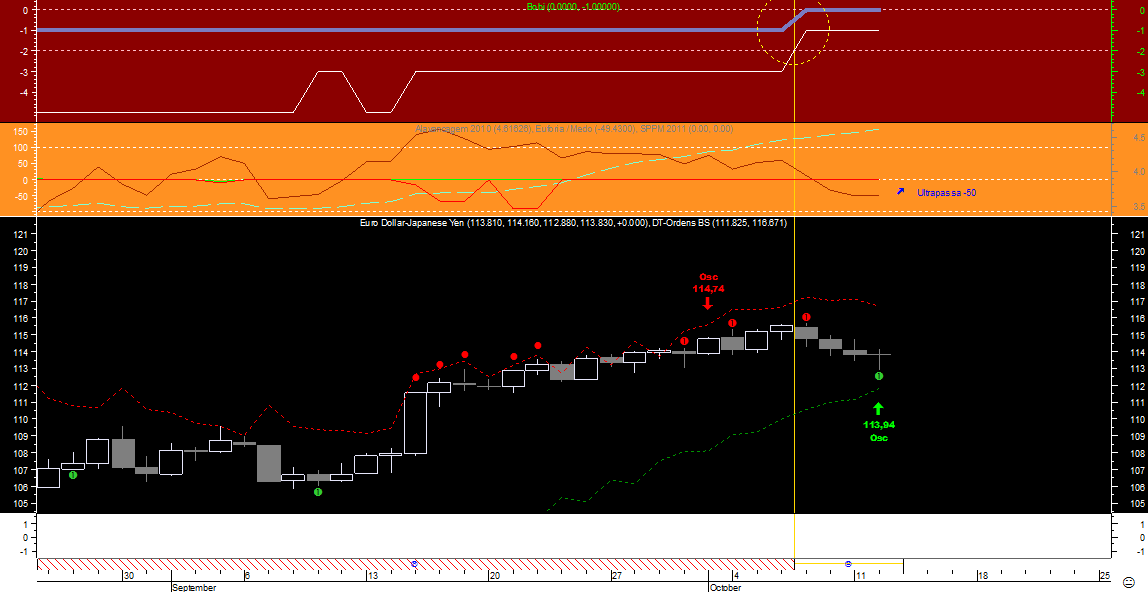Click the date label 13 on the time axis

[x=373, y=576]
